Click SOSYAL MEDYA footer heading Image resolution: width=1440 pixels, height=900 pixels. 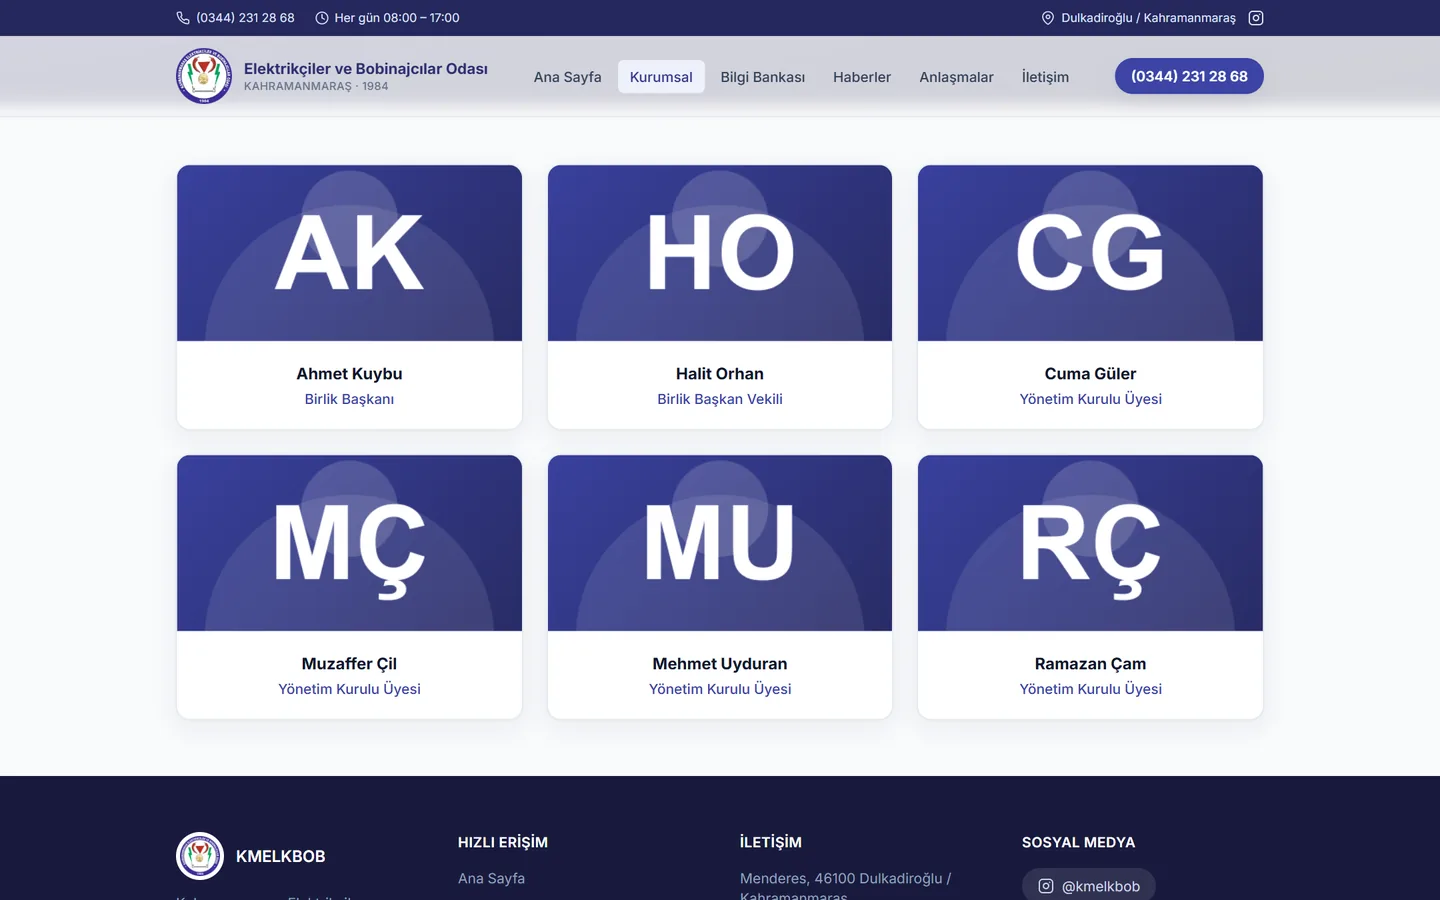[x=1078, y=842]
